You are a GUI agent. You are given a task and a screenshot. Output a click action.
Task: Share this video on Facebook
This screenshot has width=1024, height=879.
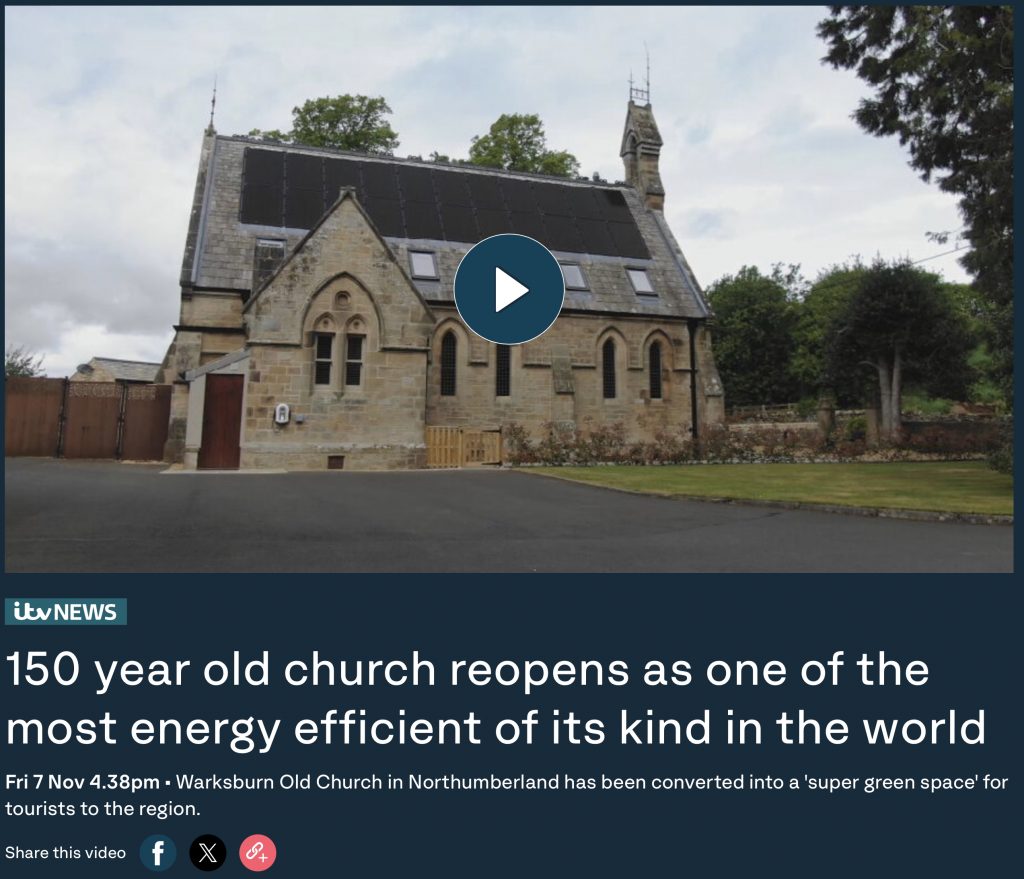tap(158, 852)
